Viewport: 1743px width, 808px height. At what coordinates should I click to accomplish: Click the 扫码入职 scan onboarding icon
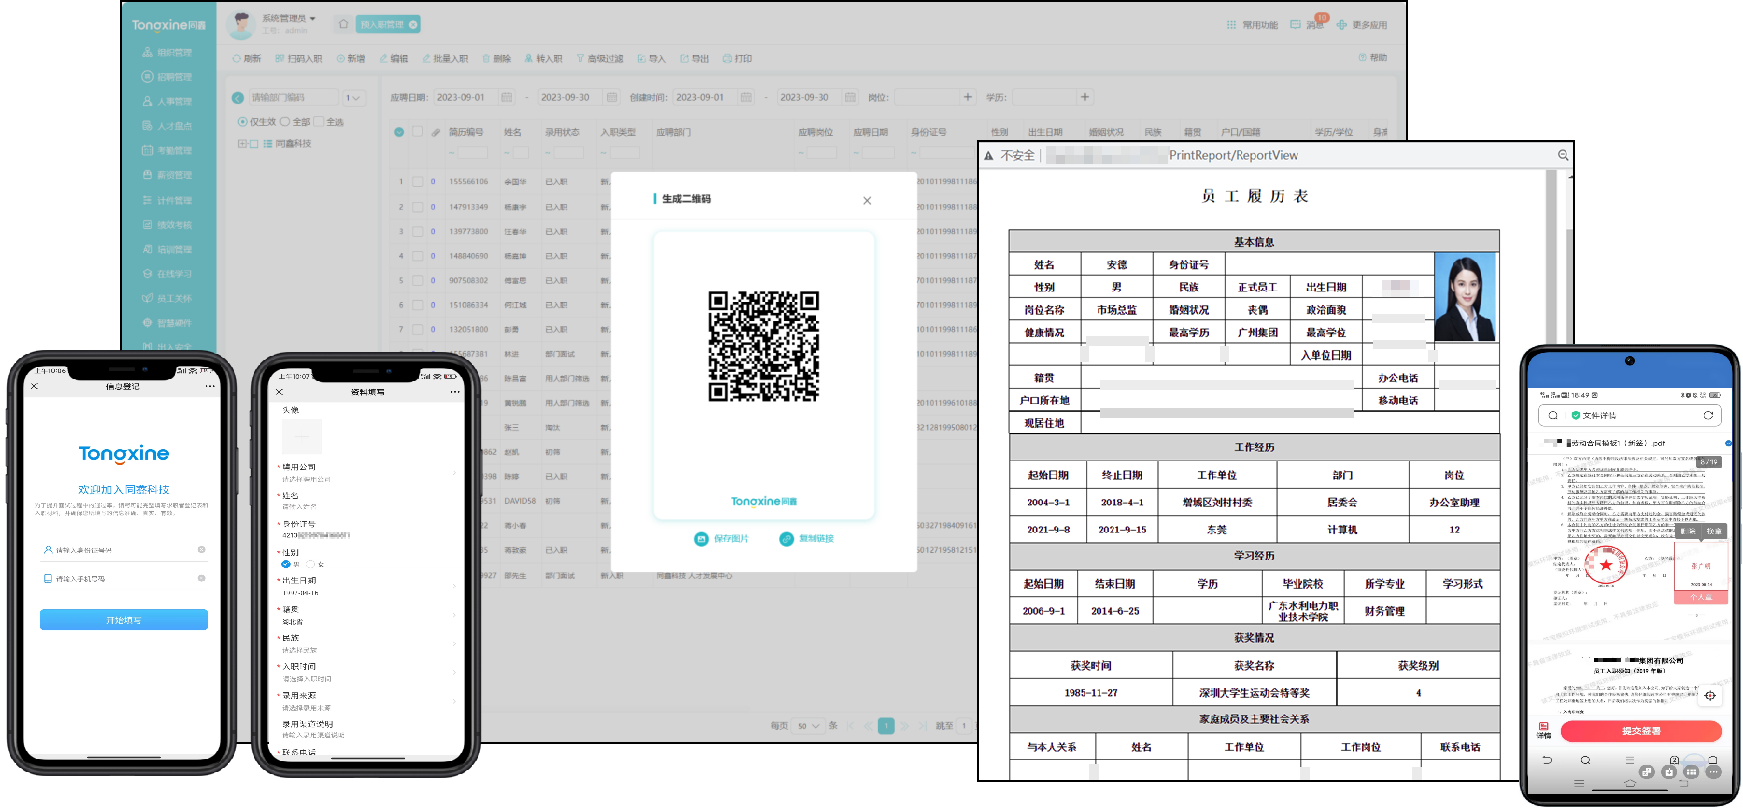(280, 59)
